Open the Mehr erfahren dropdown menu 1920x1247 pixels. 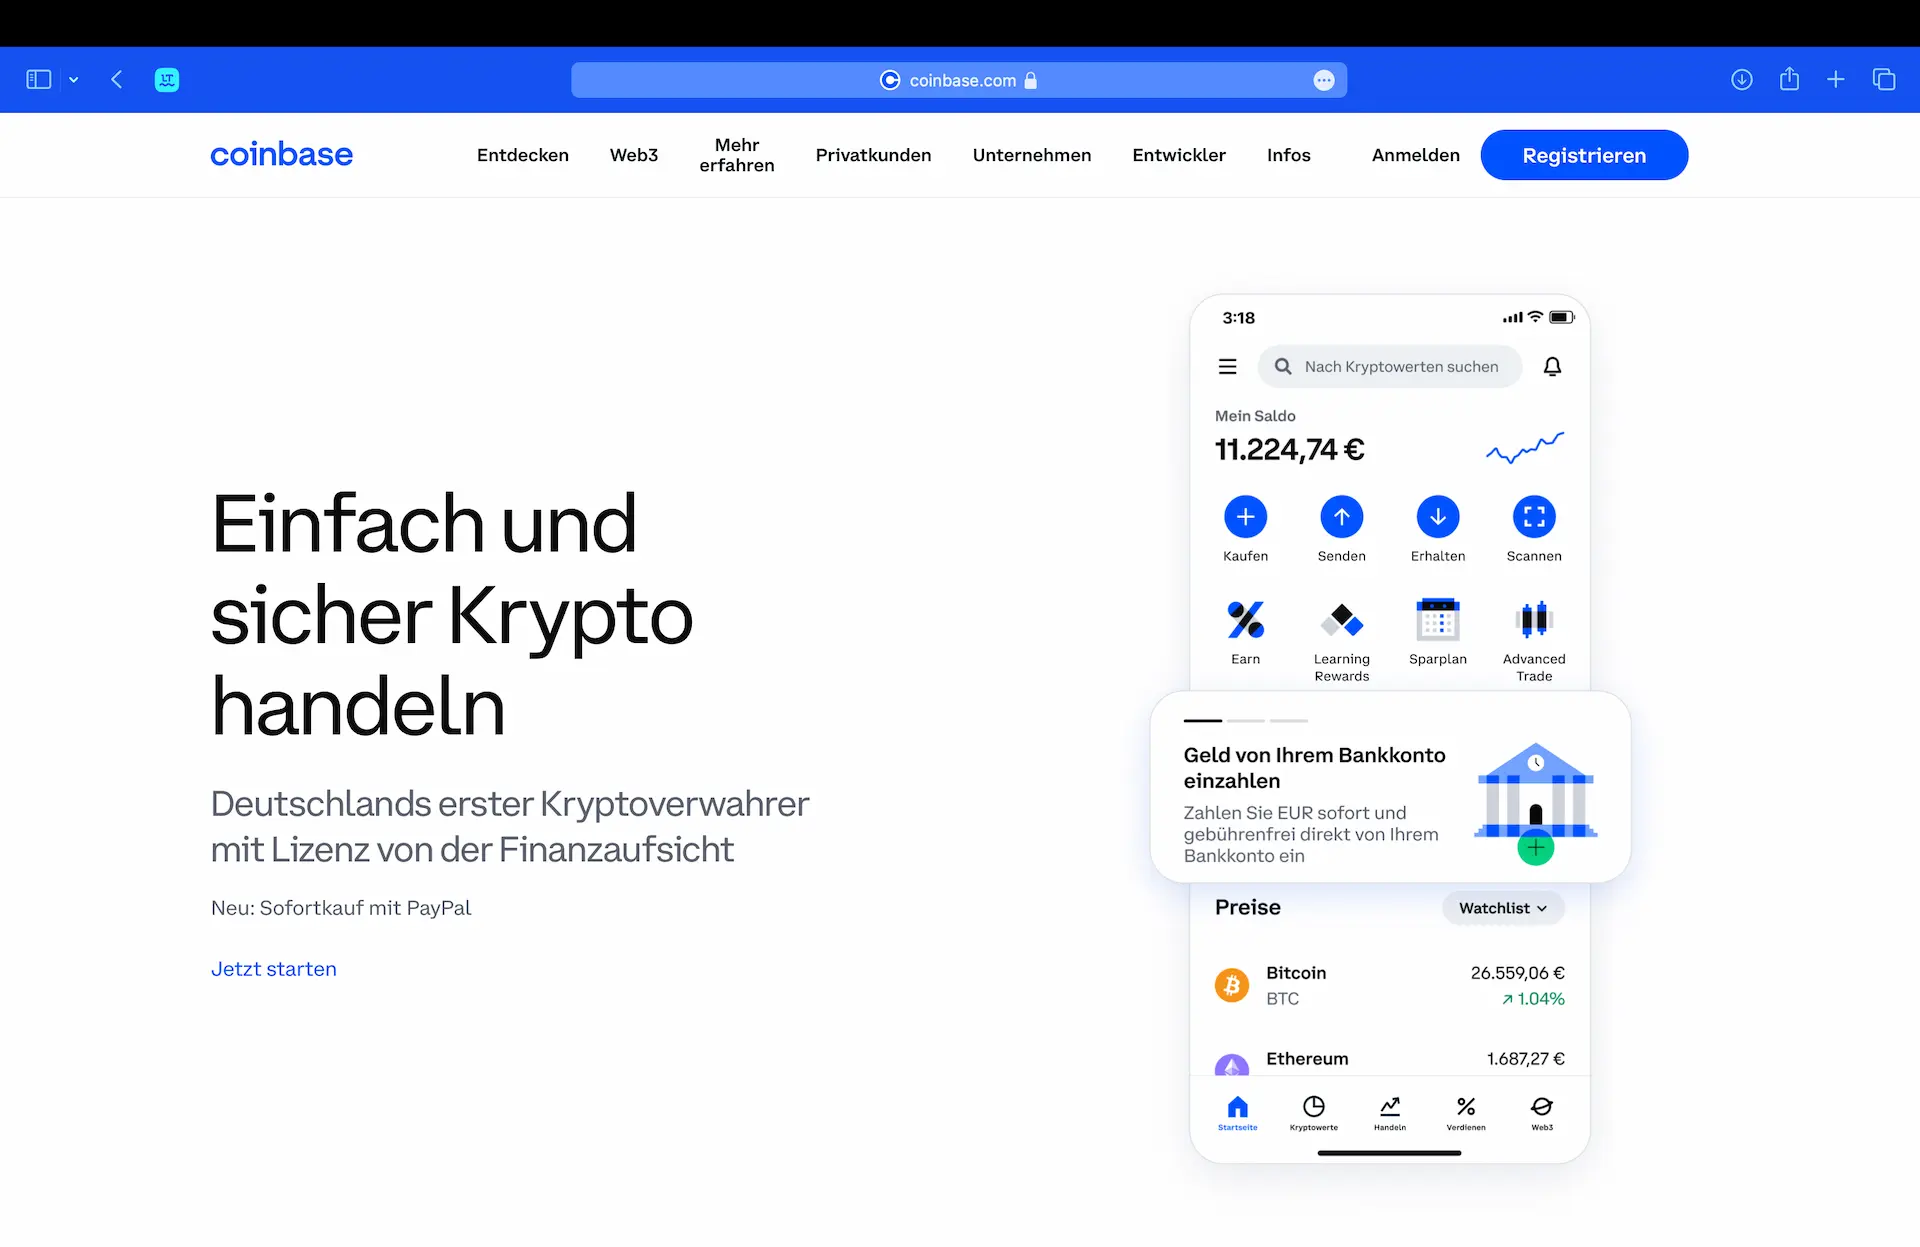(735, 154)
